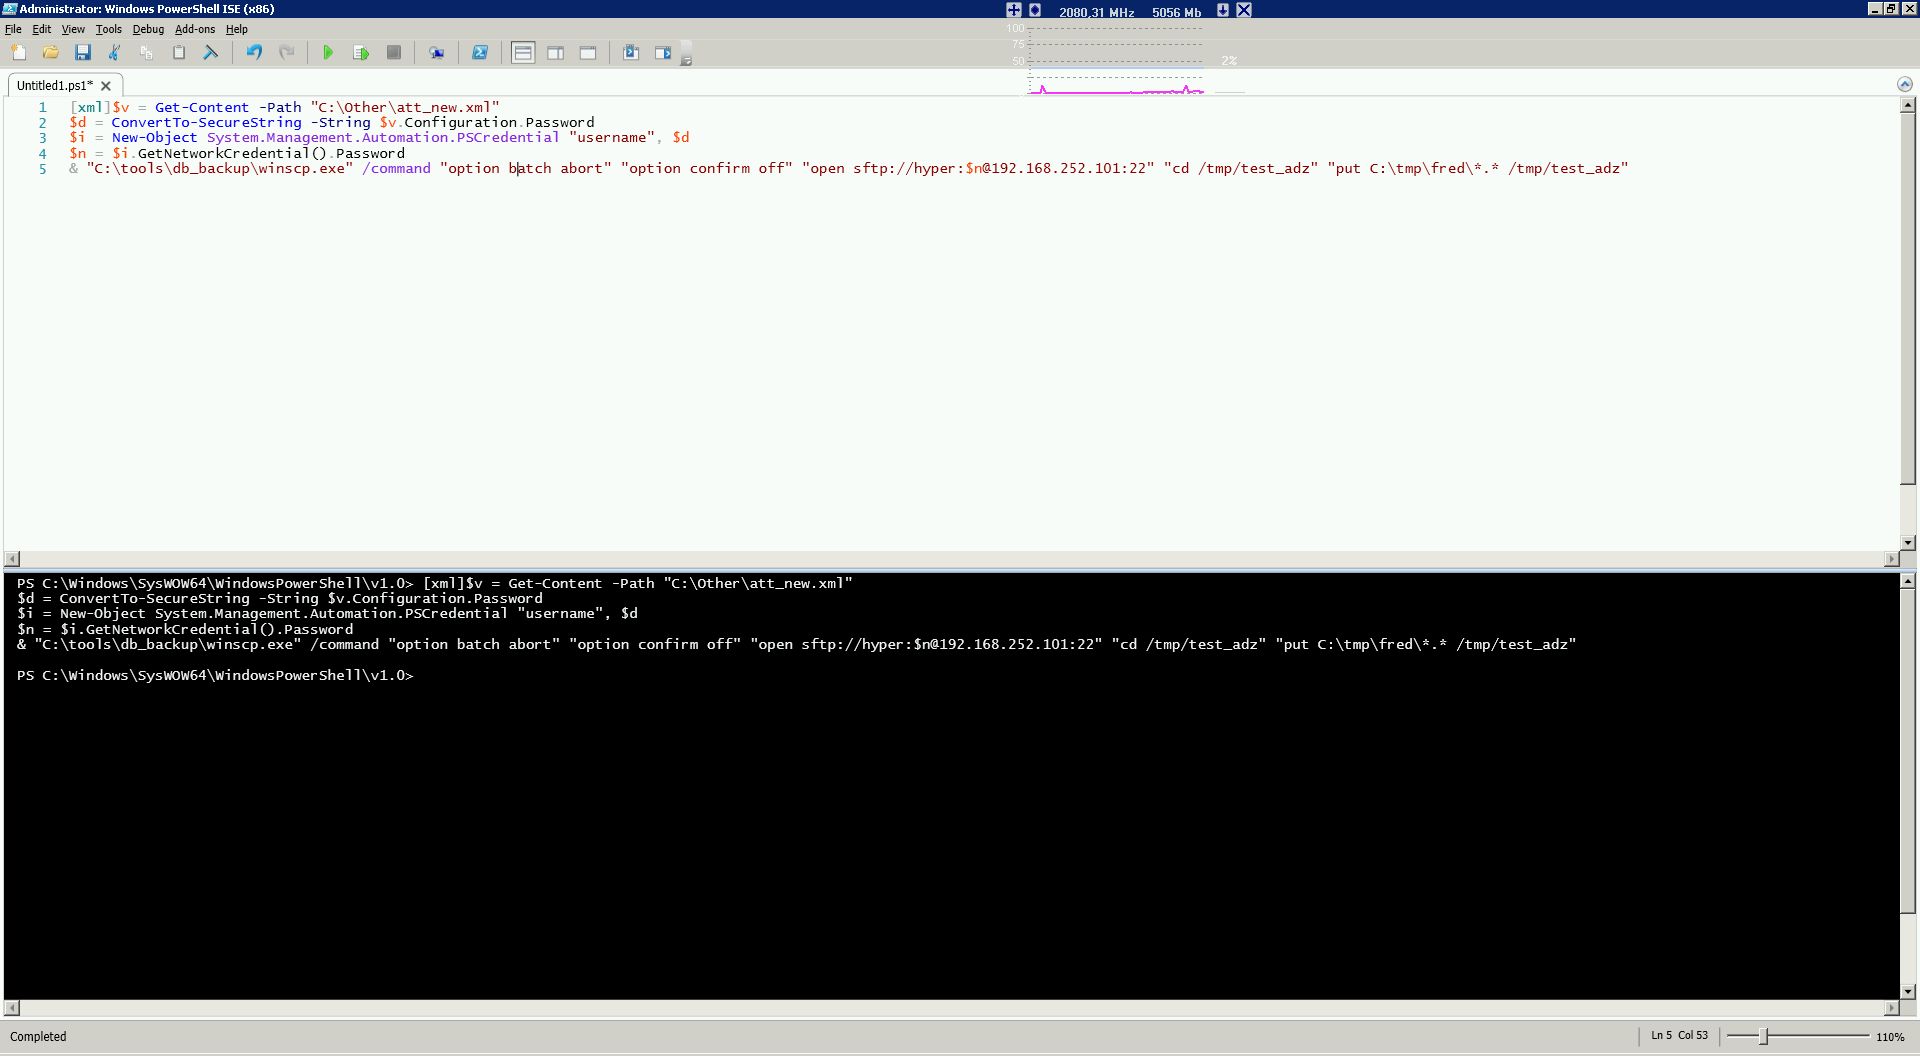
Task: Run the script with the green play button
Action: pos(328,53)
